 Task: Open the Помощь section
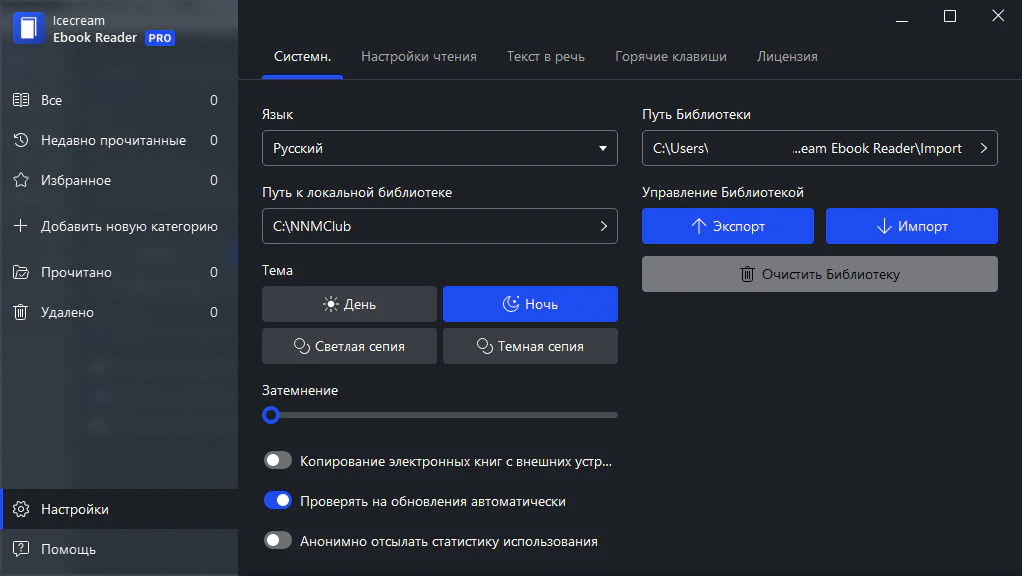[65, 549]
